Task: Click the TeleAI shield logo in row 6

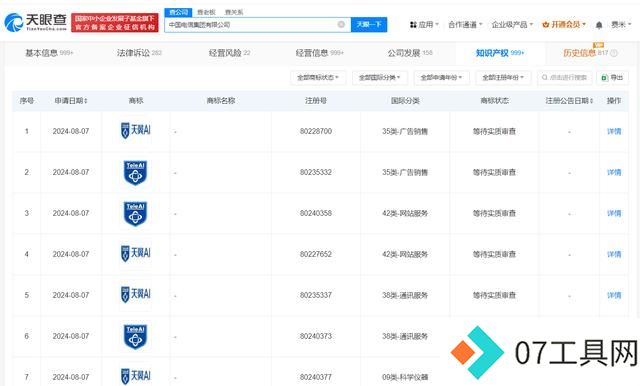Action: click(136, 336)
